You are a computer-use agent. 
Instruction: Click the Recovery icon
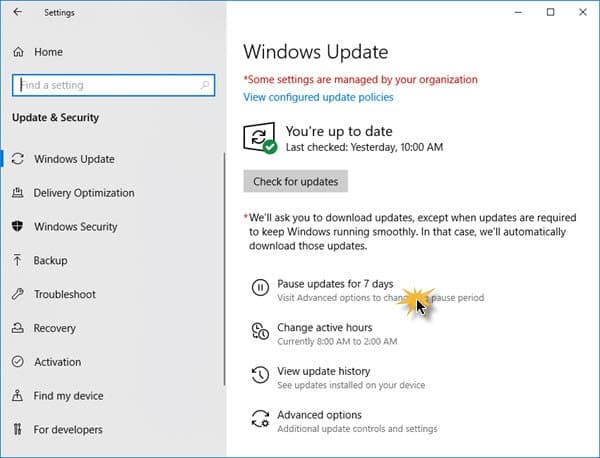(x=18, y=328)
